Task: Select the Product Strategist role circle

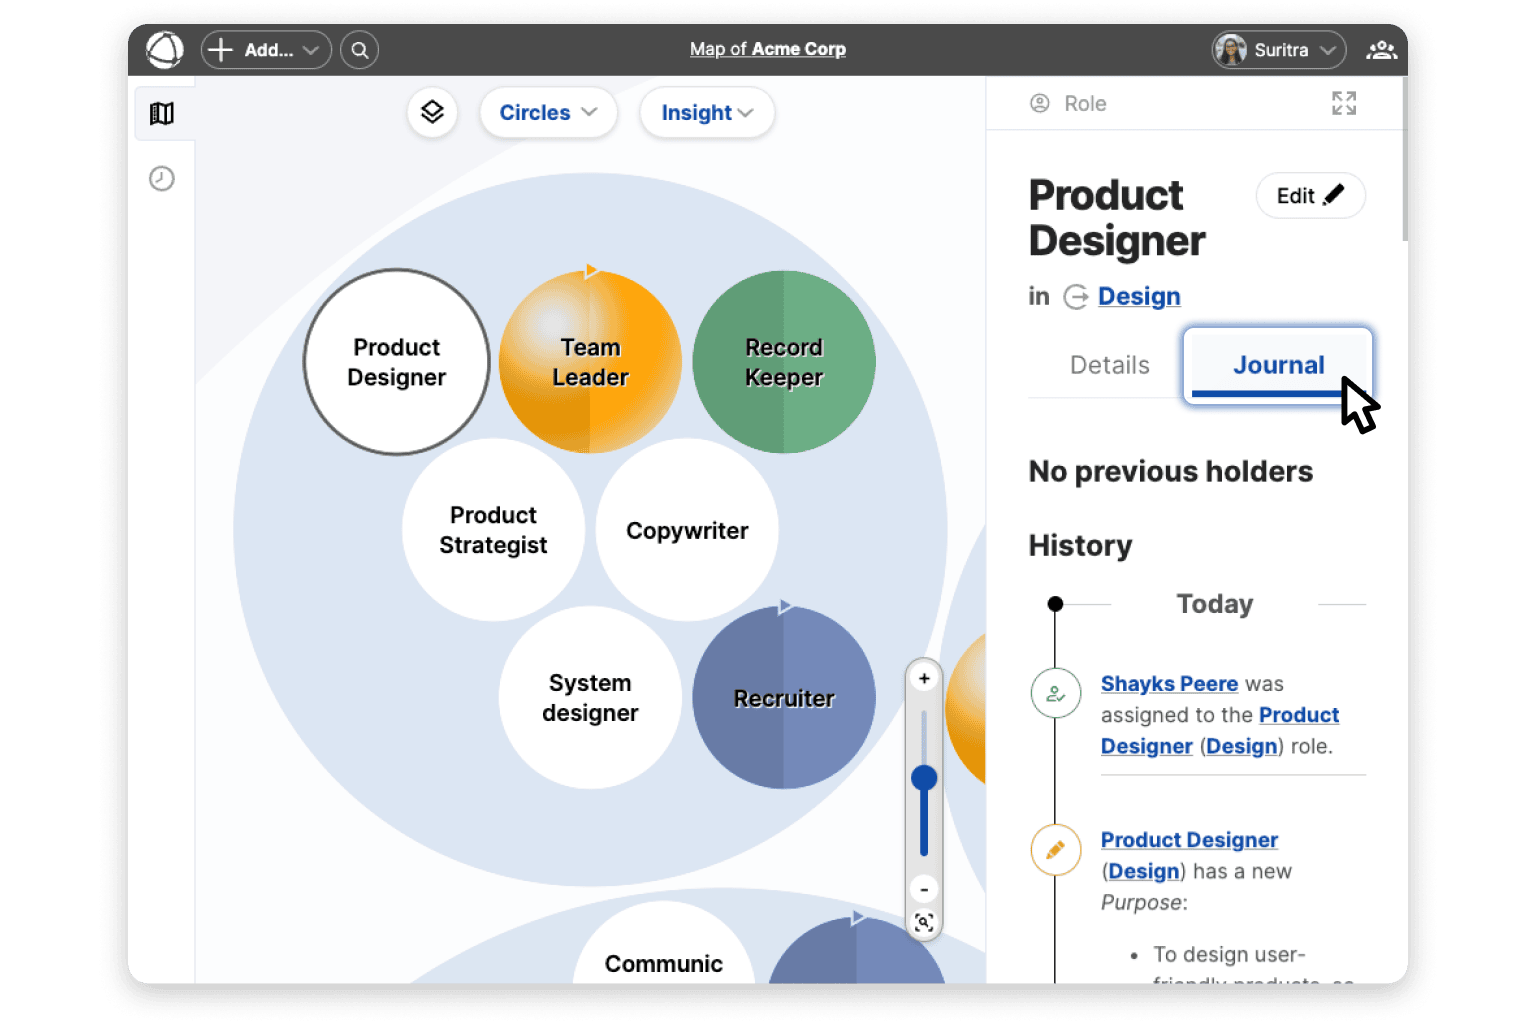Action: (493, 530)
